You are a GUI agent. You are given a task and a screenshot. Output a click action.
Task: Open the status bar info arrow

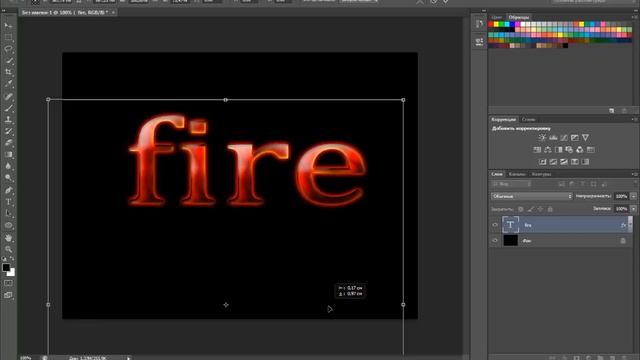point(128,358)
